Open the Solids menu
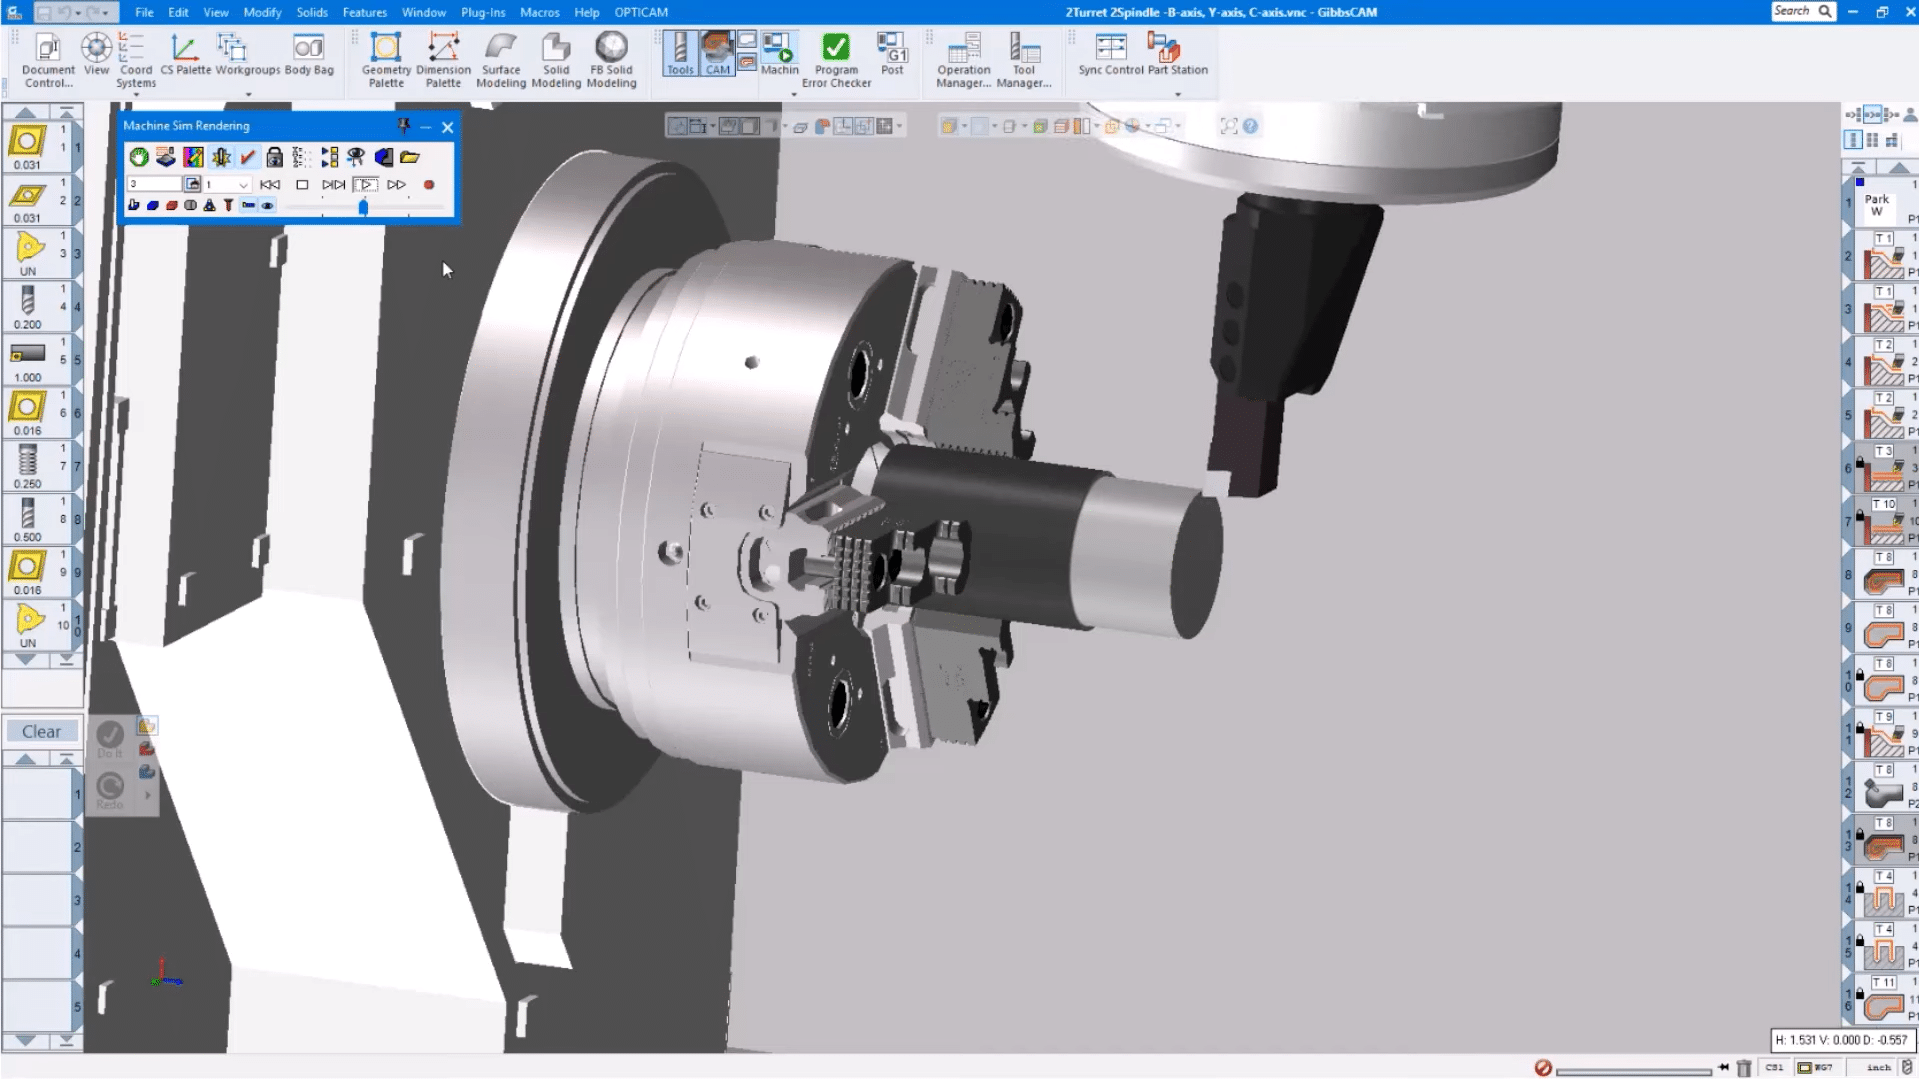Viewport: 1919px width, 1079px height. [x=312, y=12]
